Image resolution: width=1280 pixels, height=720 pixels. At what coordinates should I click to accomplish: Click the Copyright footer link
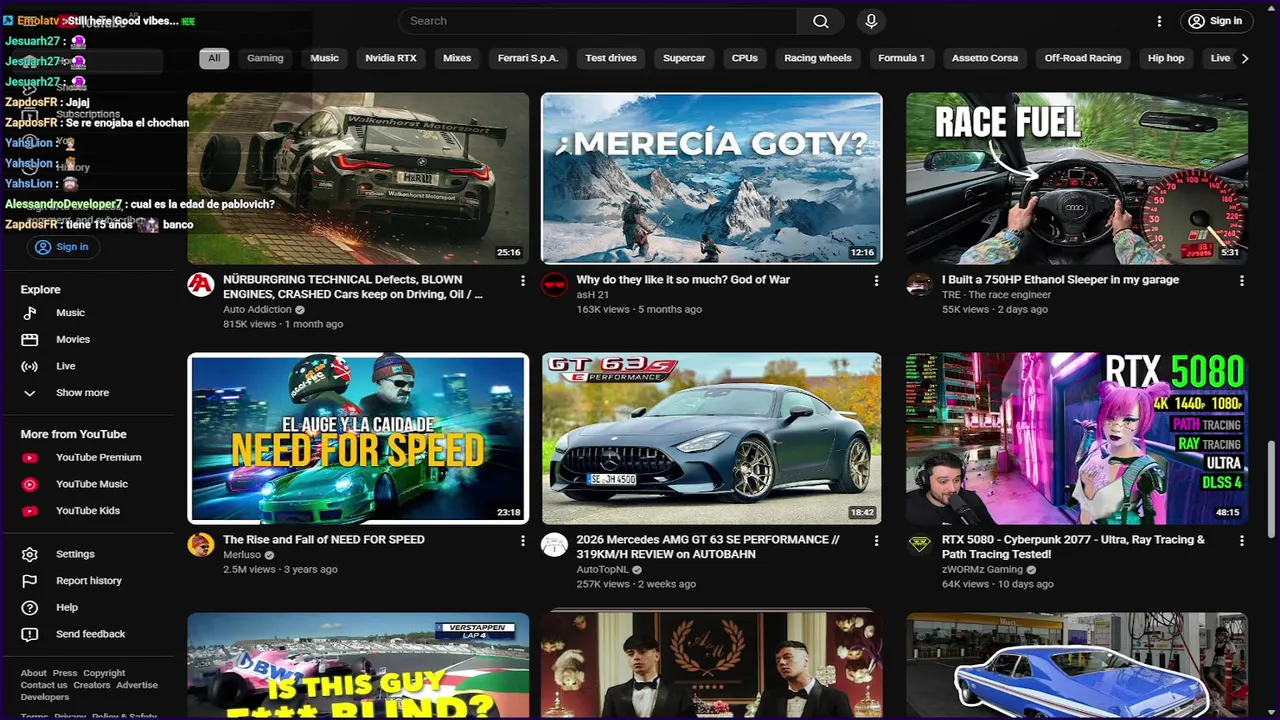coord(104,673)
